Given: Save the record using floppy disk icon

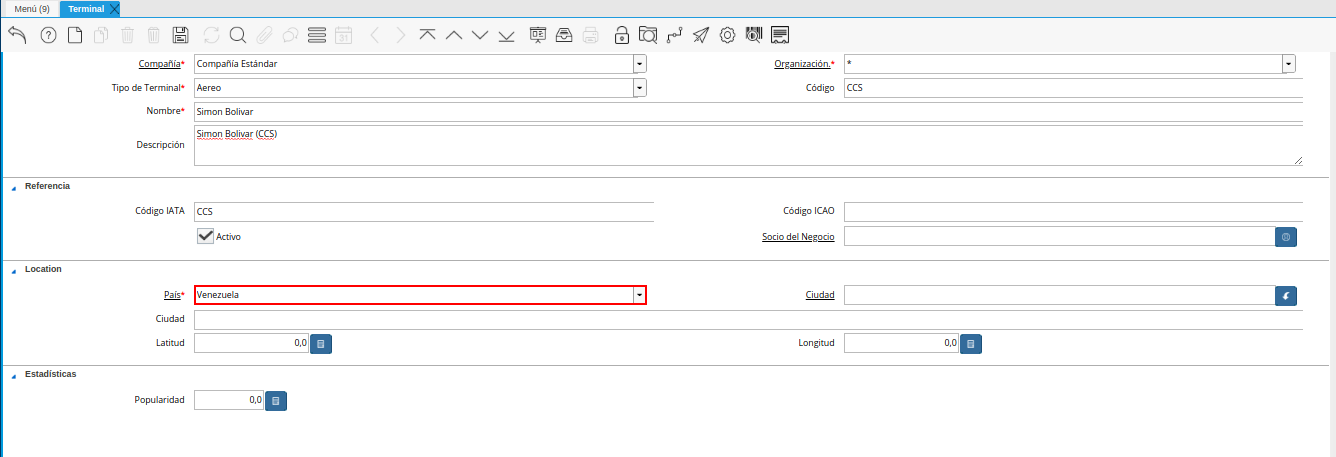Looking at the screenshot, I should click(181, 35).
